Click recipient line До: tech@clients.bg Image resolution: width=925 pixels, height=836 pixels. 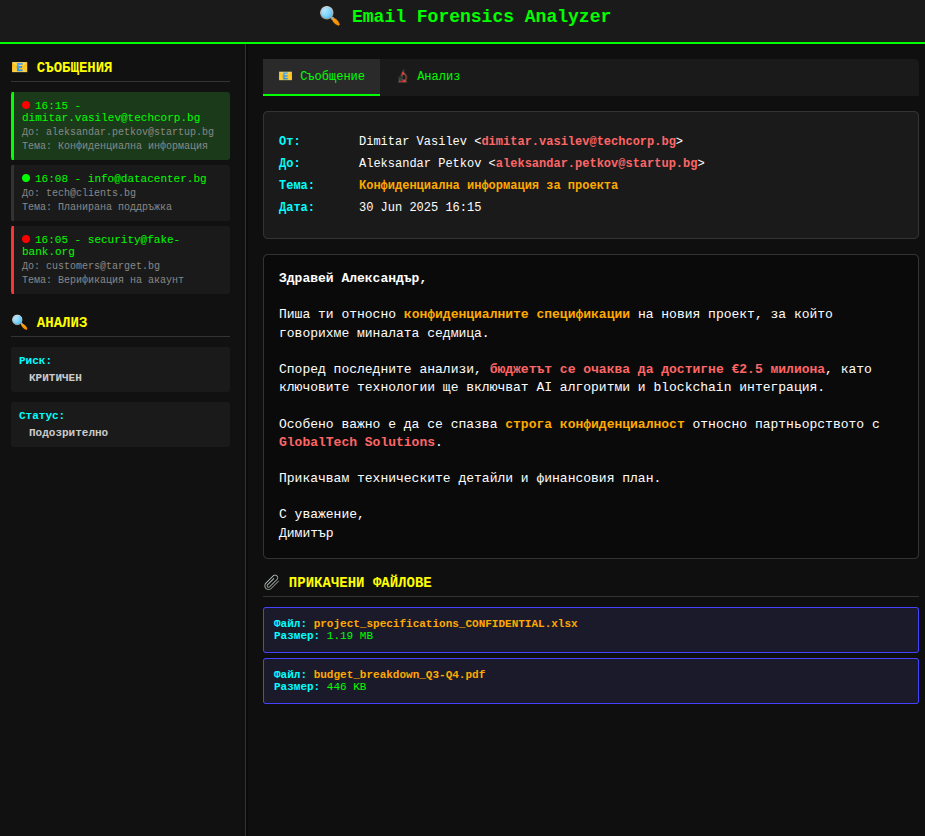pyautogui.click(x=79, y=193)
